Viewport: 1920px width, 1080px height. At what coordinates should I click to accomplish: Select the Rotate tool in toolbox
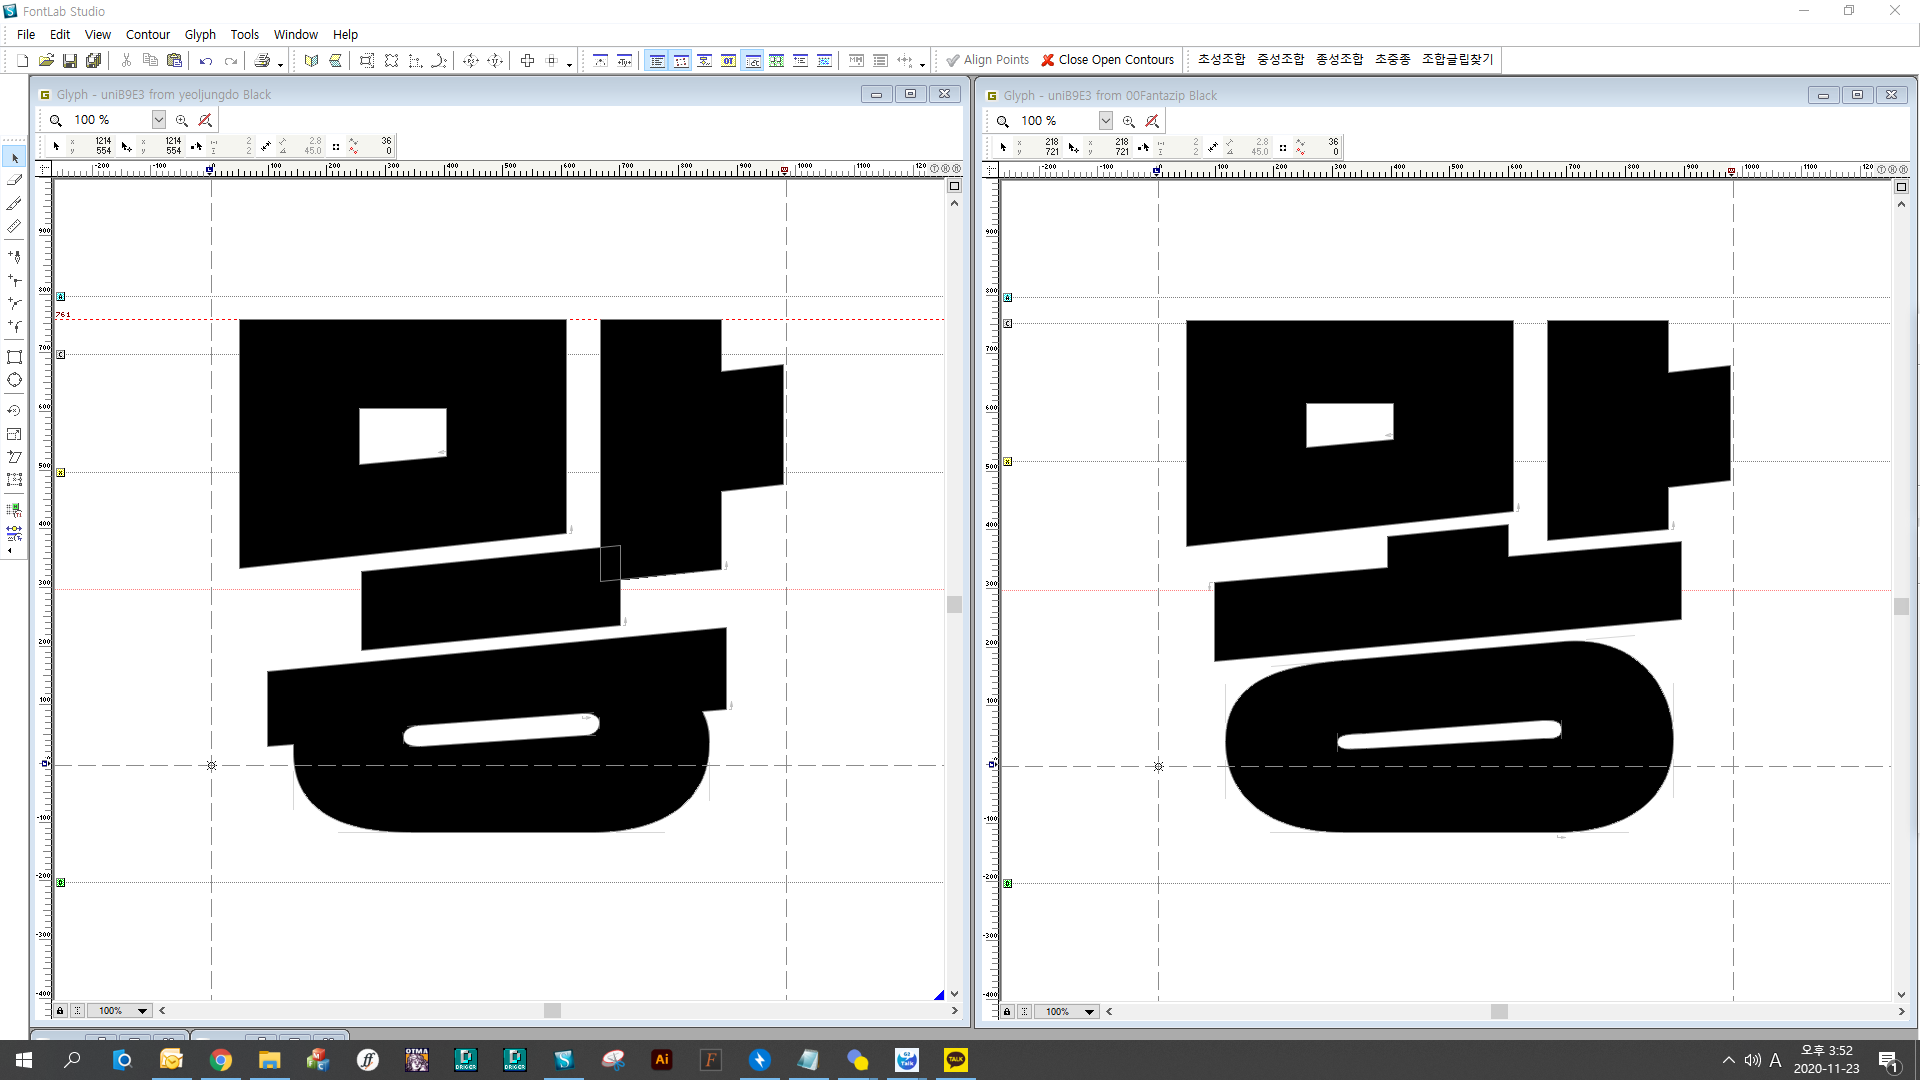click(14, 411)
